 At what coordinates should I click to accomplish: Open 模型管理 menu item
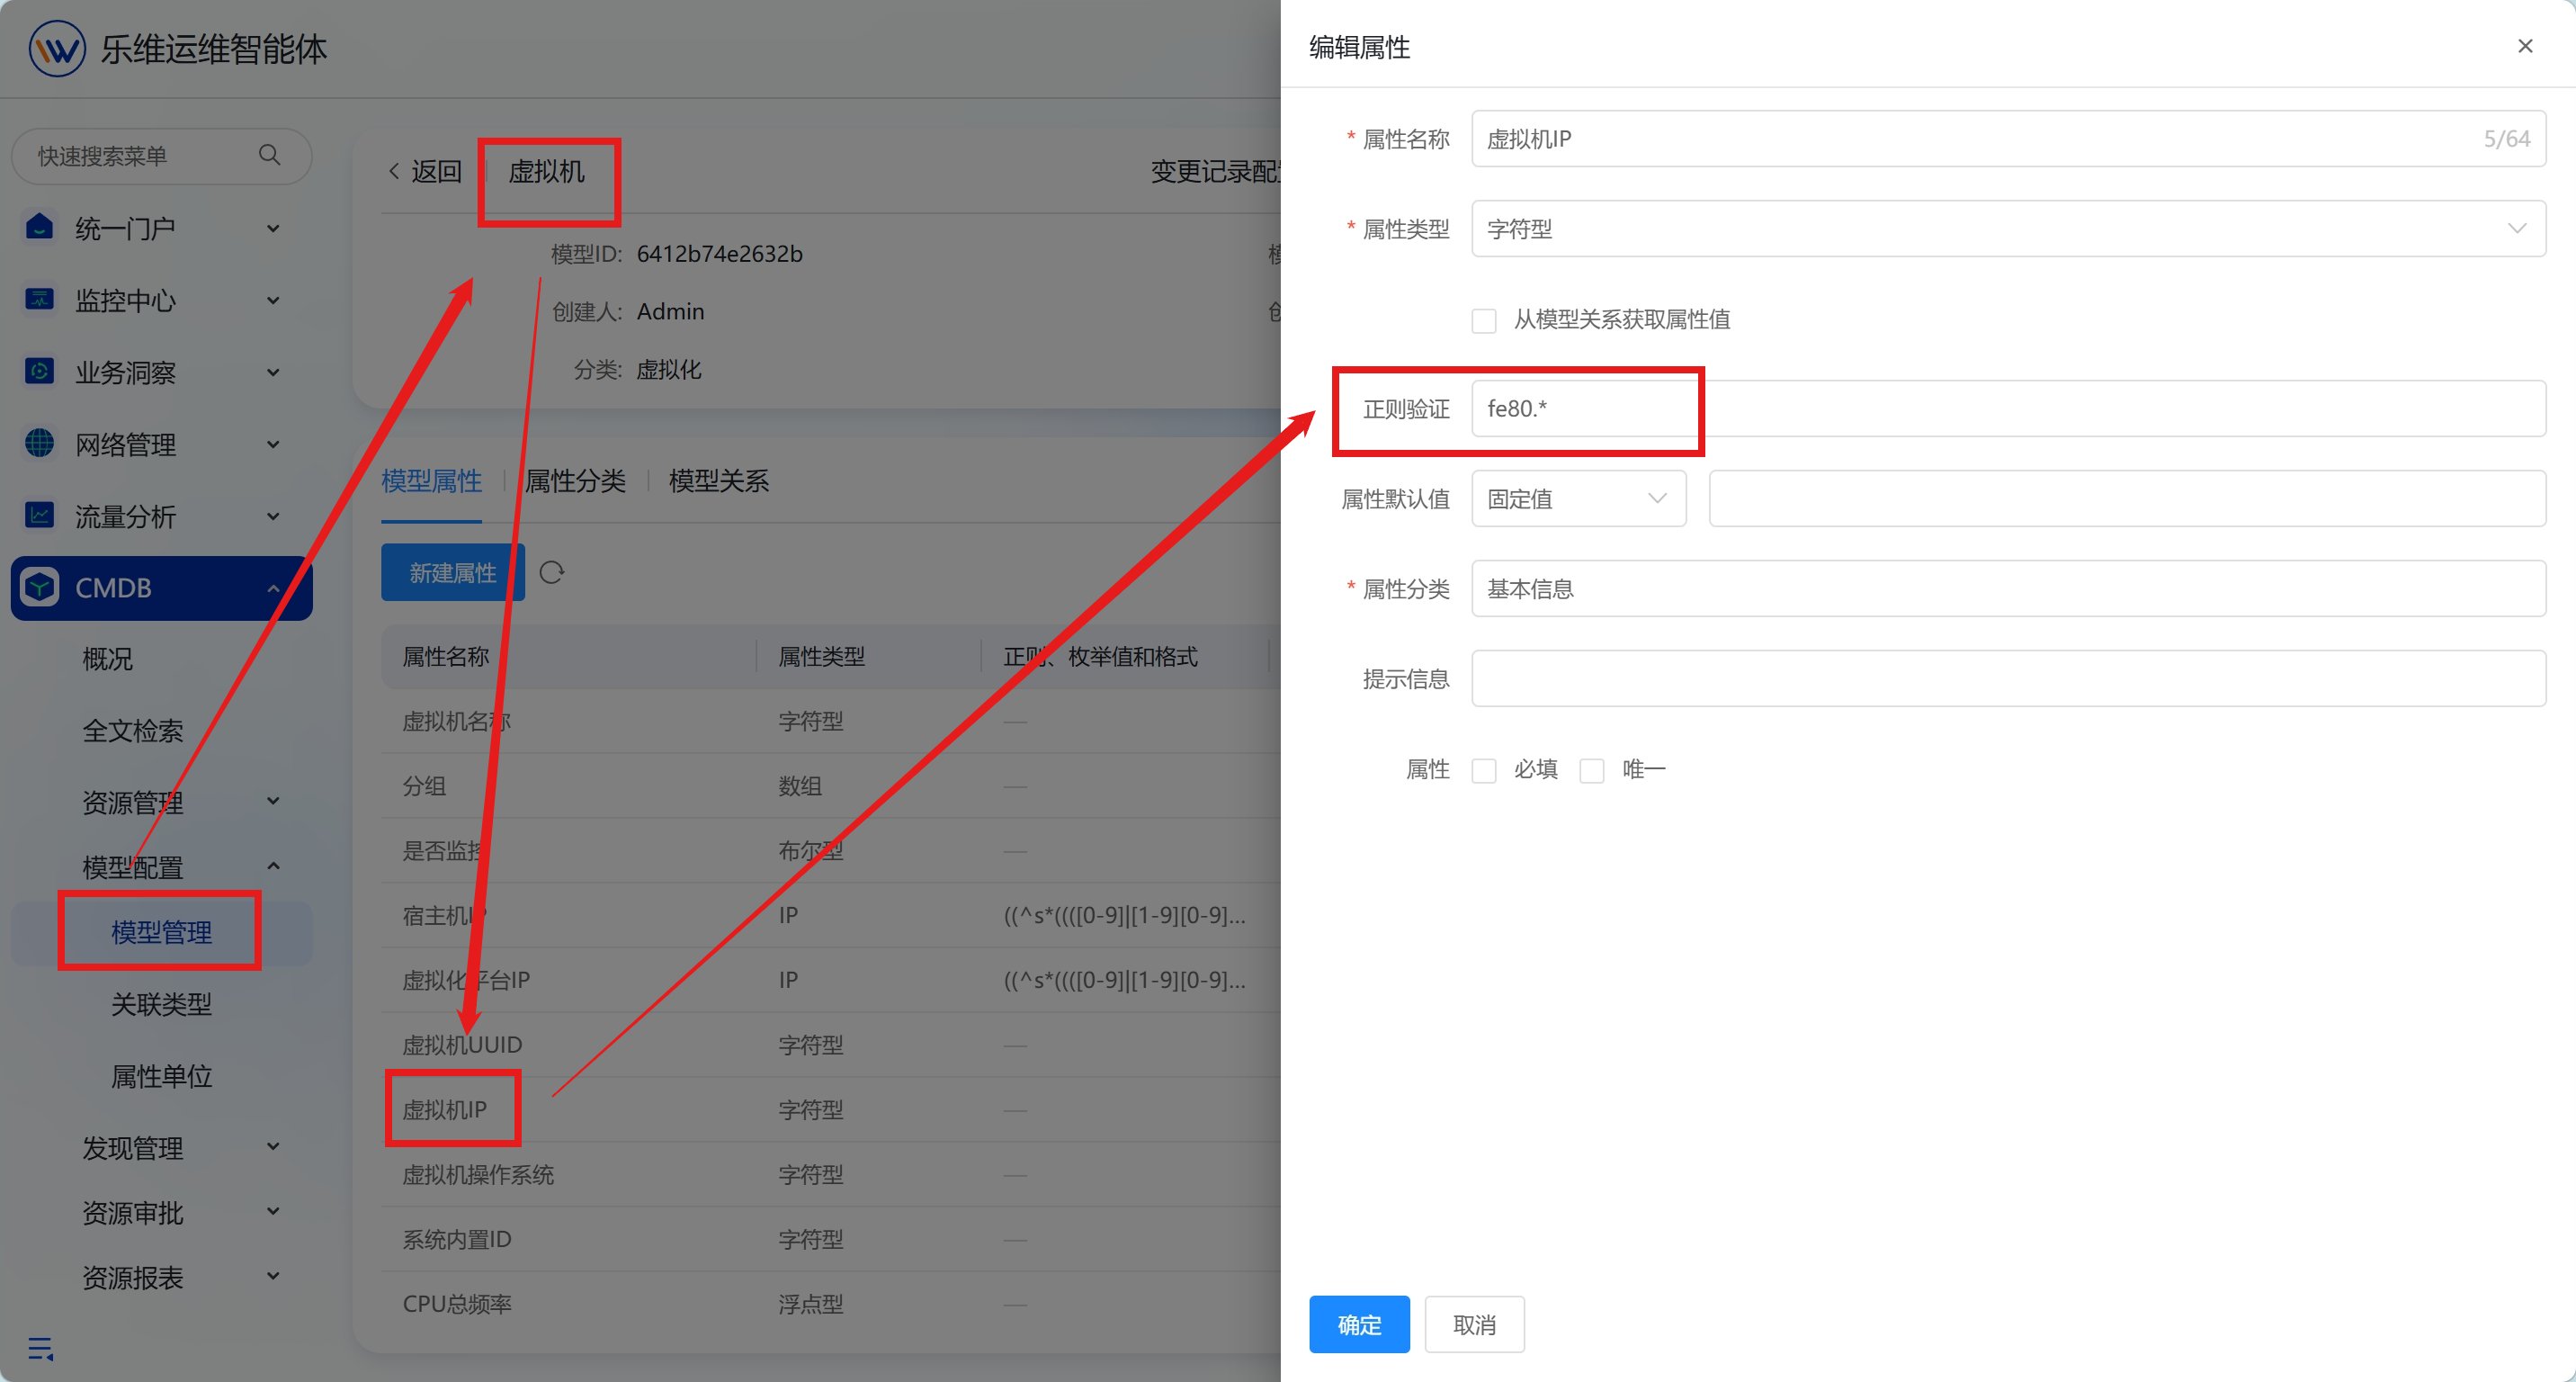point(161,932)
